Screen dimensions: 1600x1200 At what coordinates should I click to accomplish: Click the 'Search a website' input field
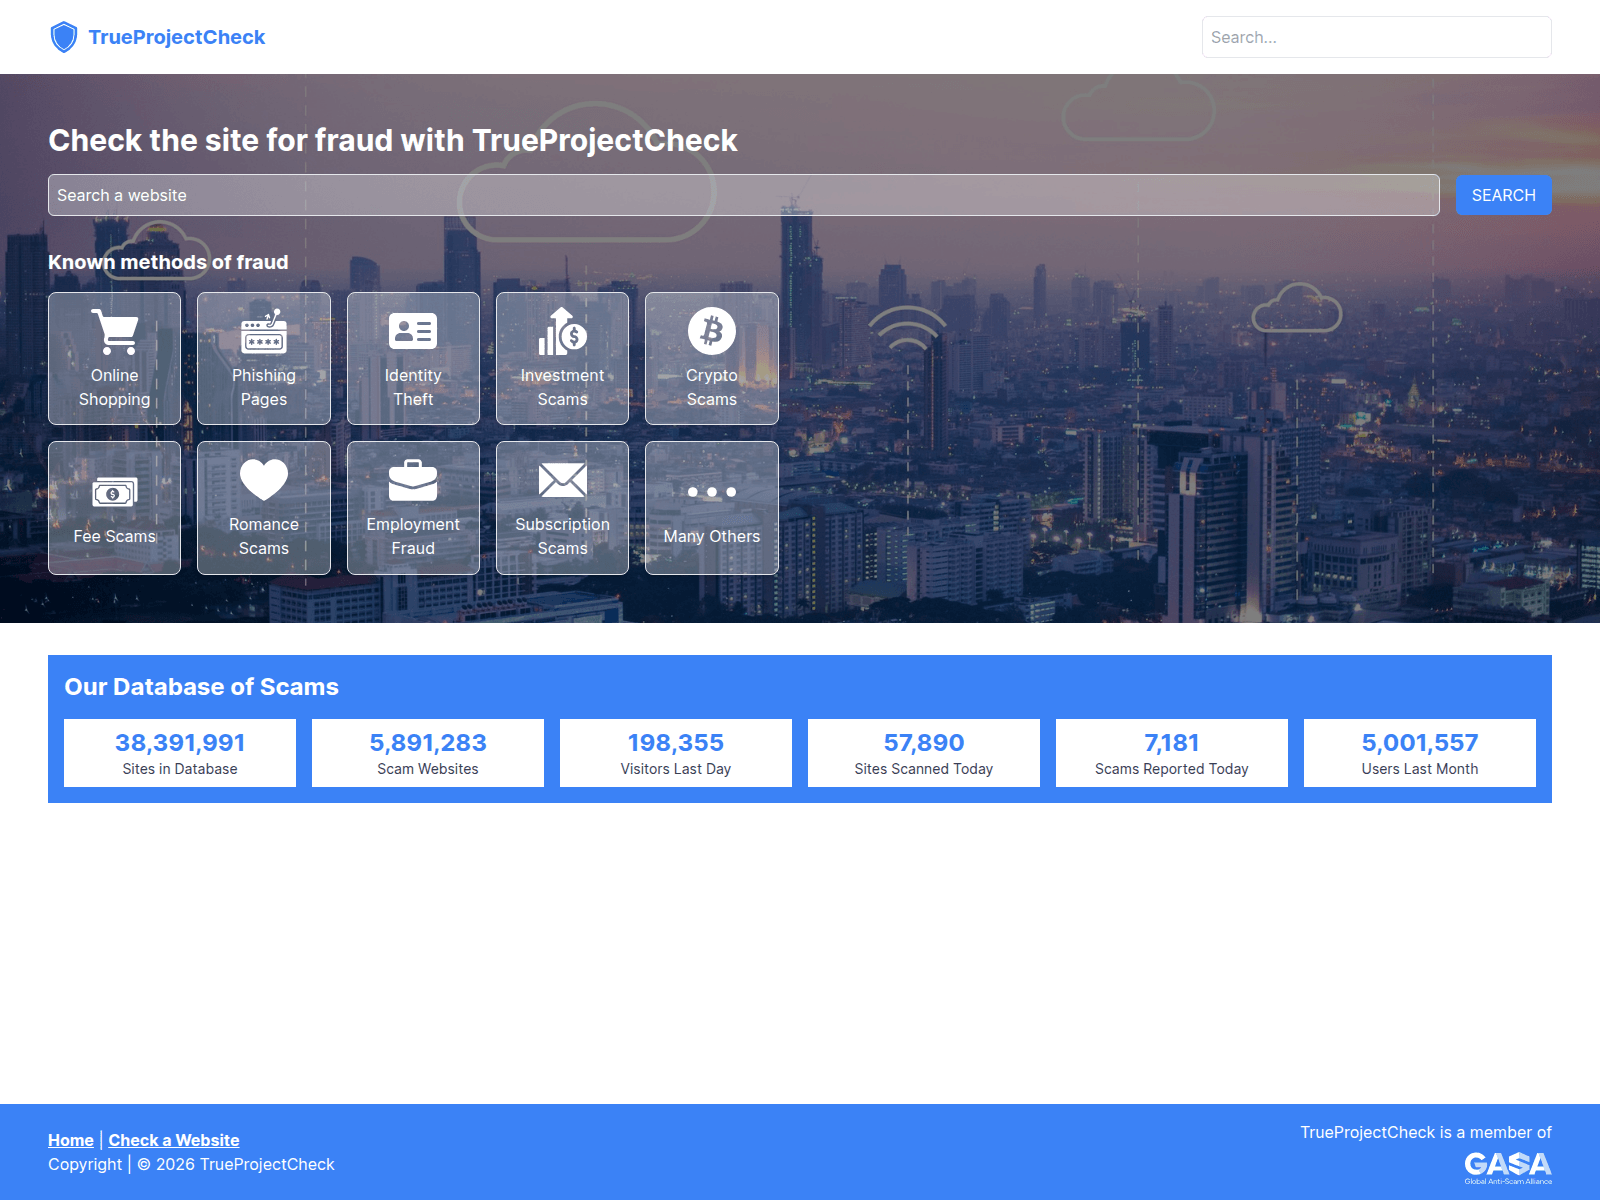744,195
